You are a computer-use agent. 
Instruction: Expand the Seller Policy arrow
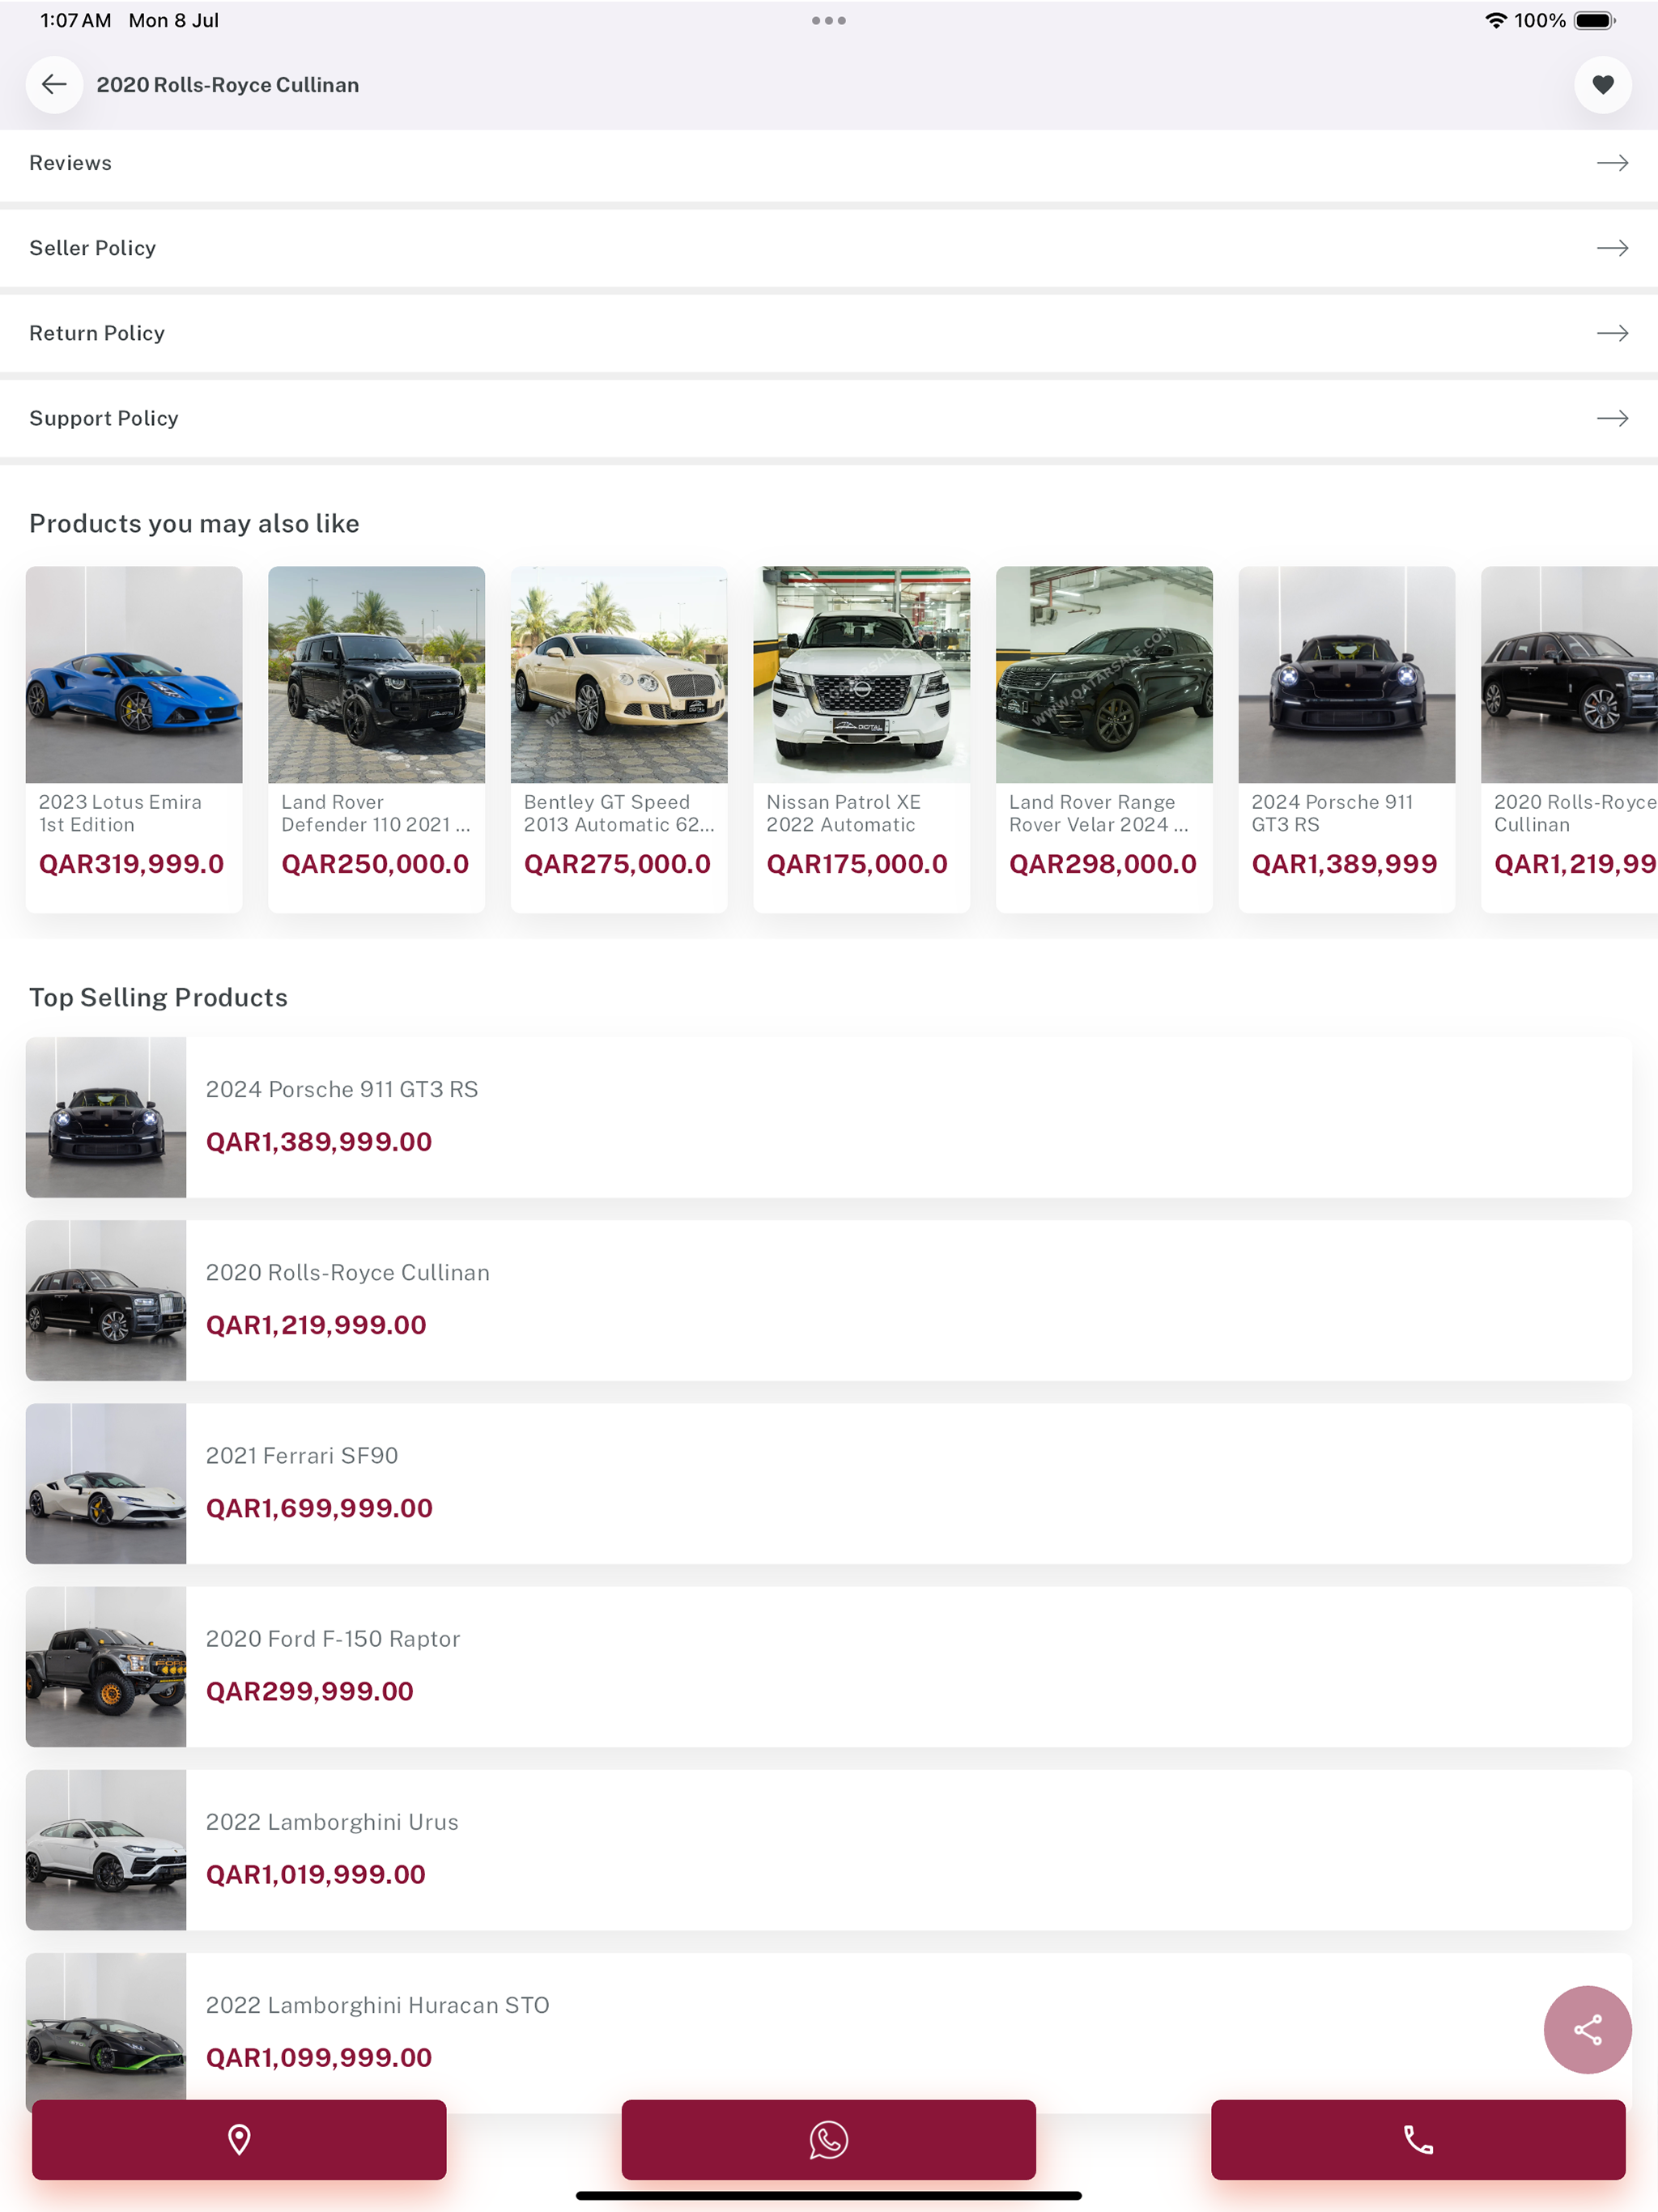pyautogui.click(x=1612, y=248)
